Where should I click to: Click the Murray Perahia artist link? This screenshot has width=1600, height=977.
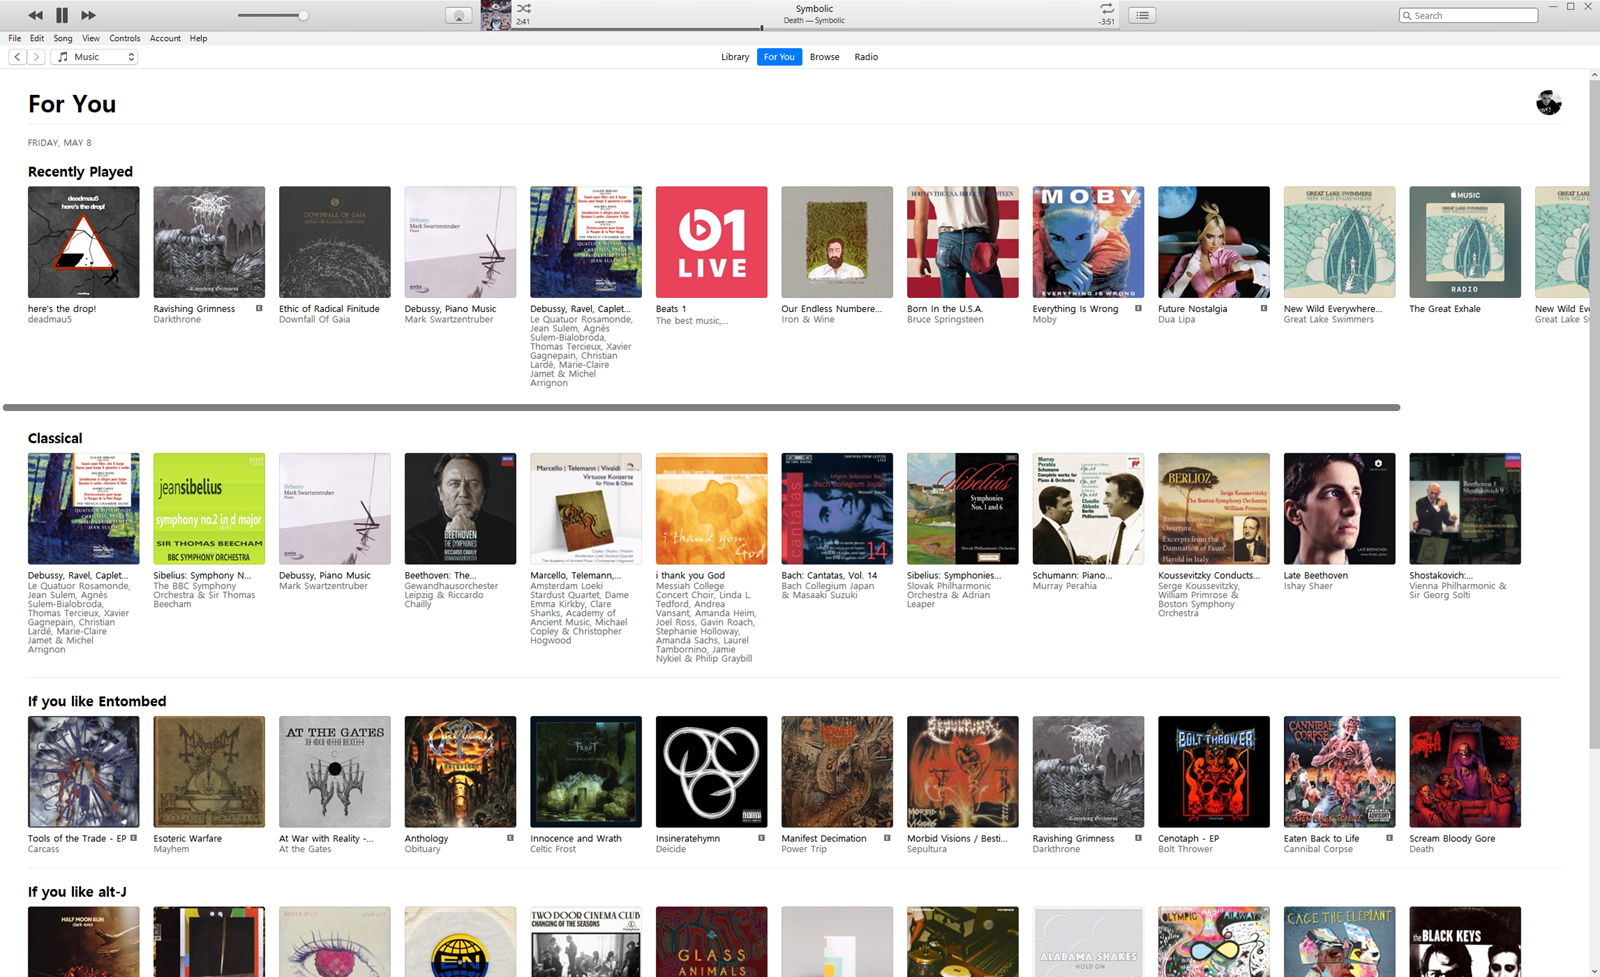1065,586
